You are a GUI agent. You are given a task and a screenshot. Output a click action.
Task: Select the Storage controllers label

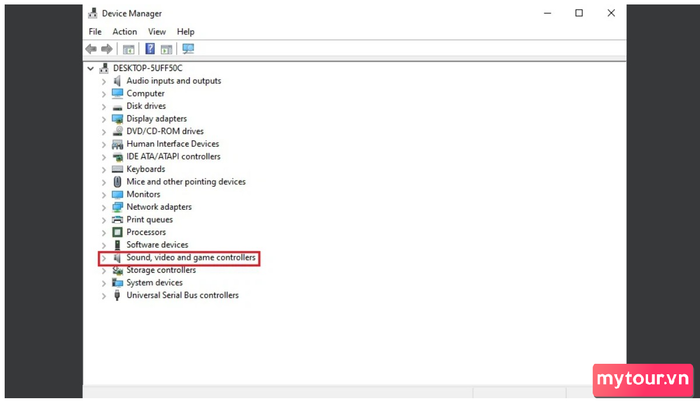(x=161, y=270)
